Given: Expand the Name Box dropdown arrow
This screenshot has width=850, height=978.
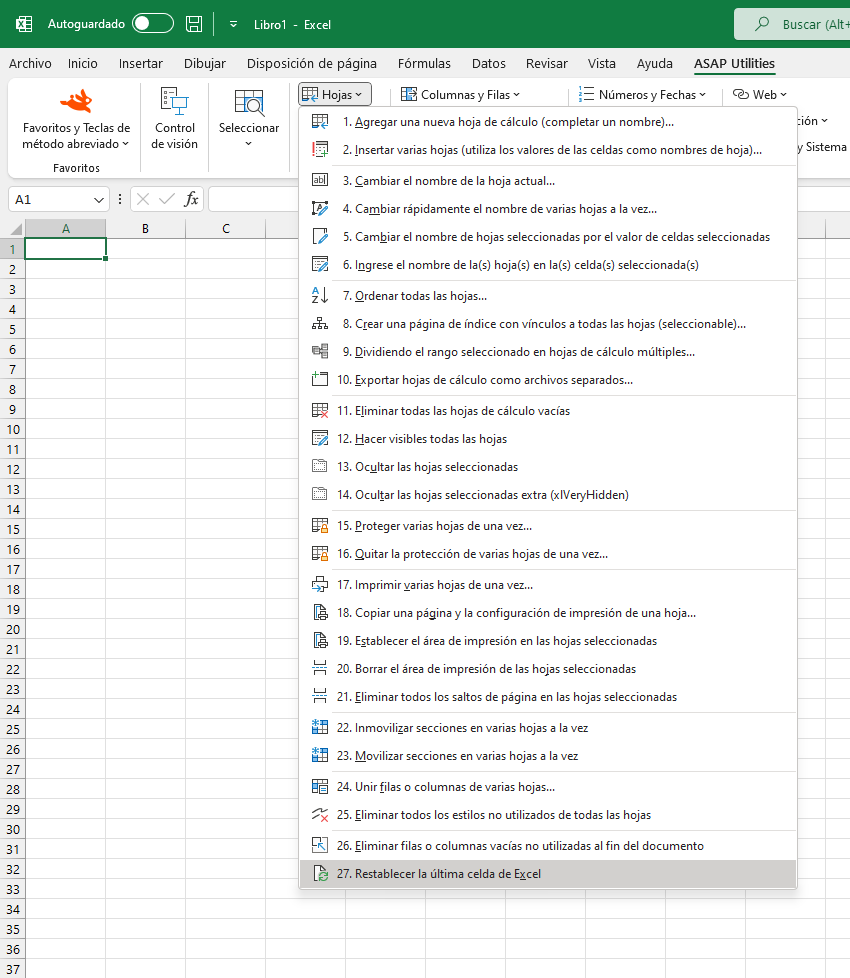Looking at the screenshot, I should 98,200.
